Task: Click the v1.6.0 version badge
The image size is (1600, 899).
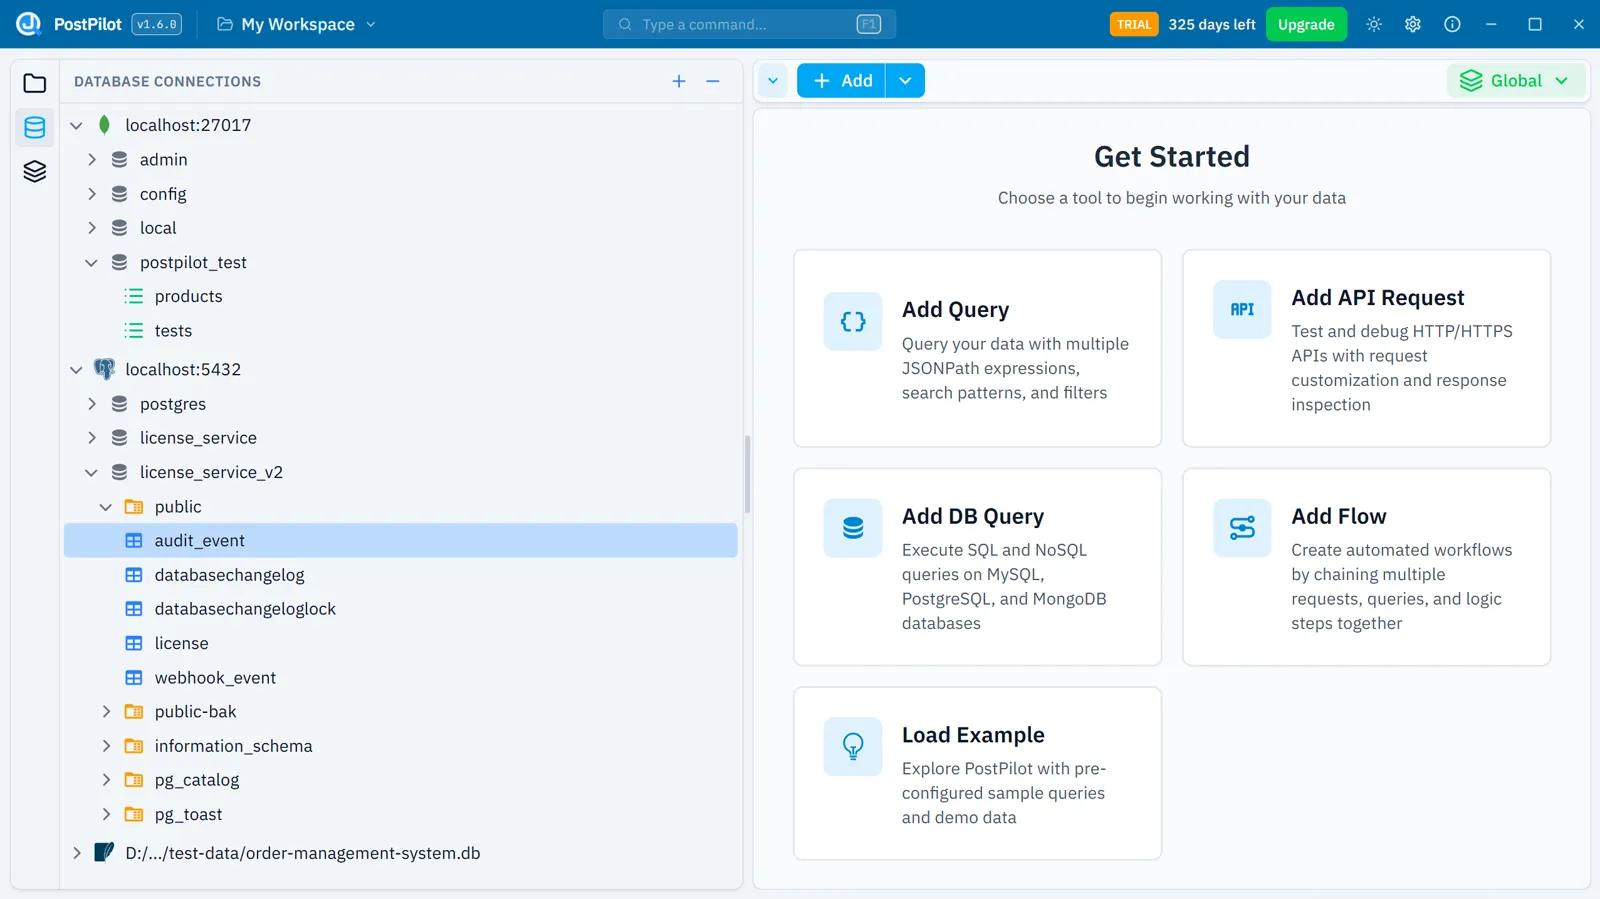Action: coord(157,24)
